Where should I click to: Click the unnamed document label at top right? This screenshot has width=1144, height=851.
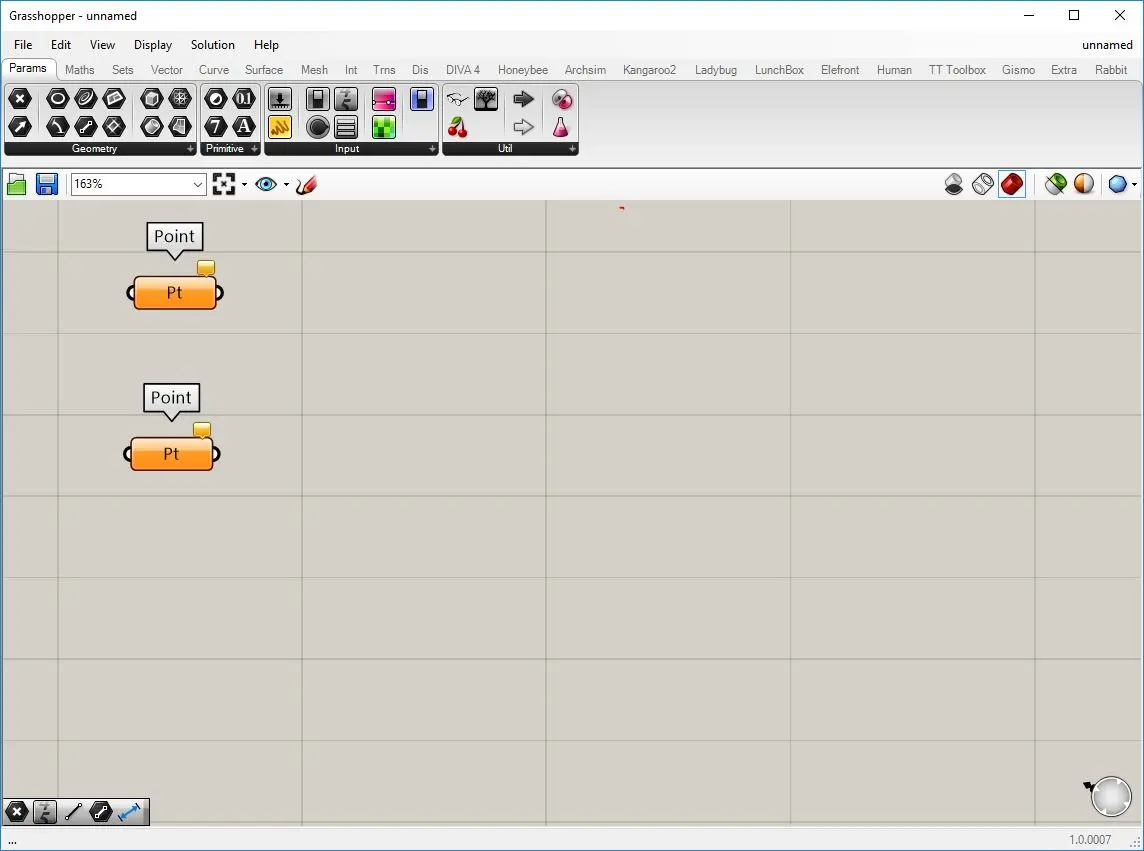click(x=1107, y=45)
